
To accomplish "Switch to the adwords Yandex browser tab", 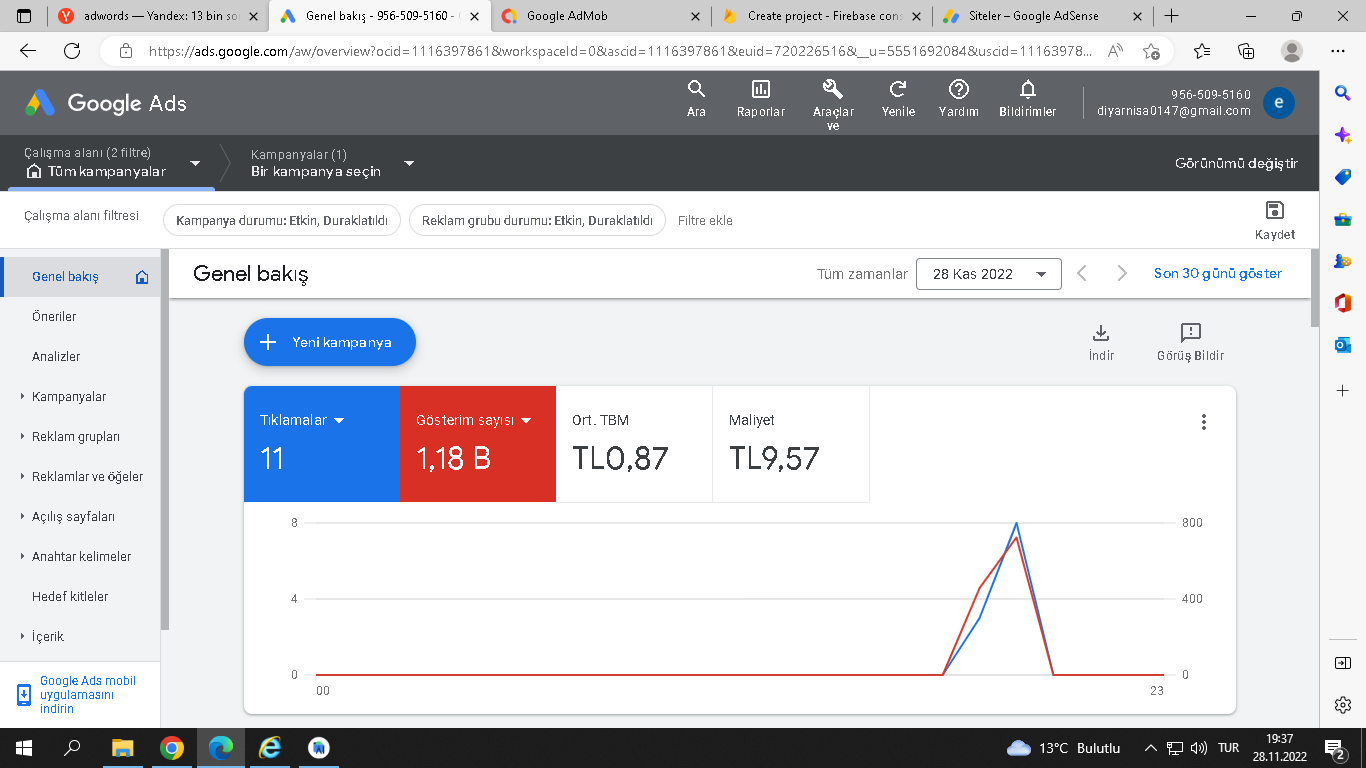I will click(157, 16).
